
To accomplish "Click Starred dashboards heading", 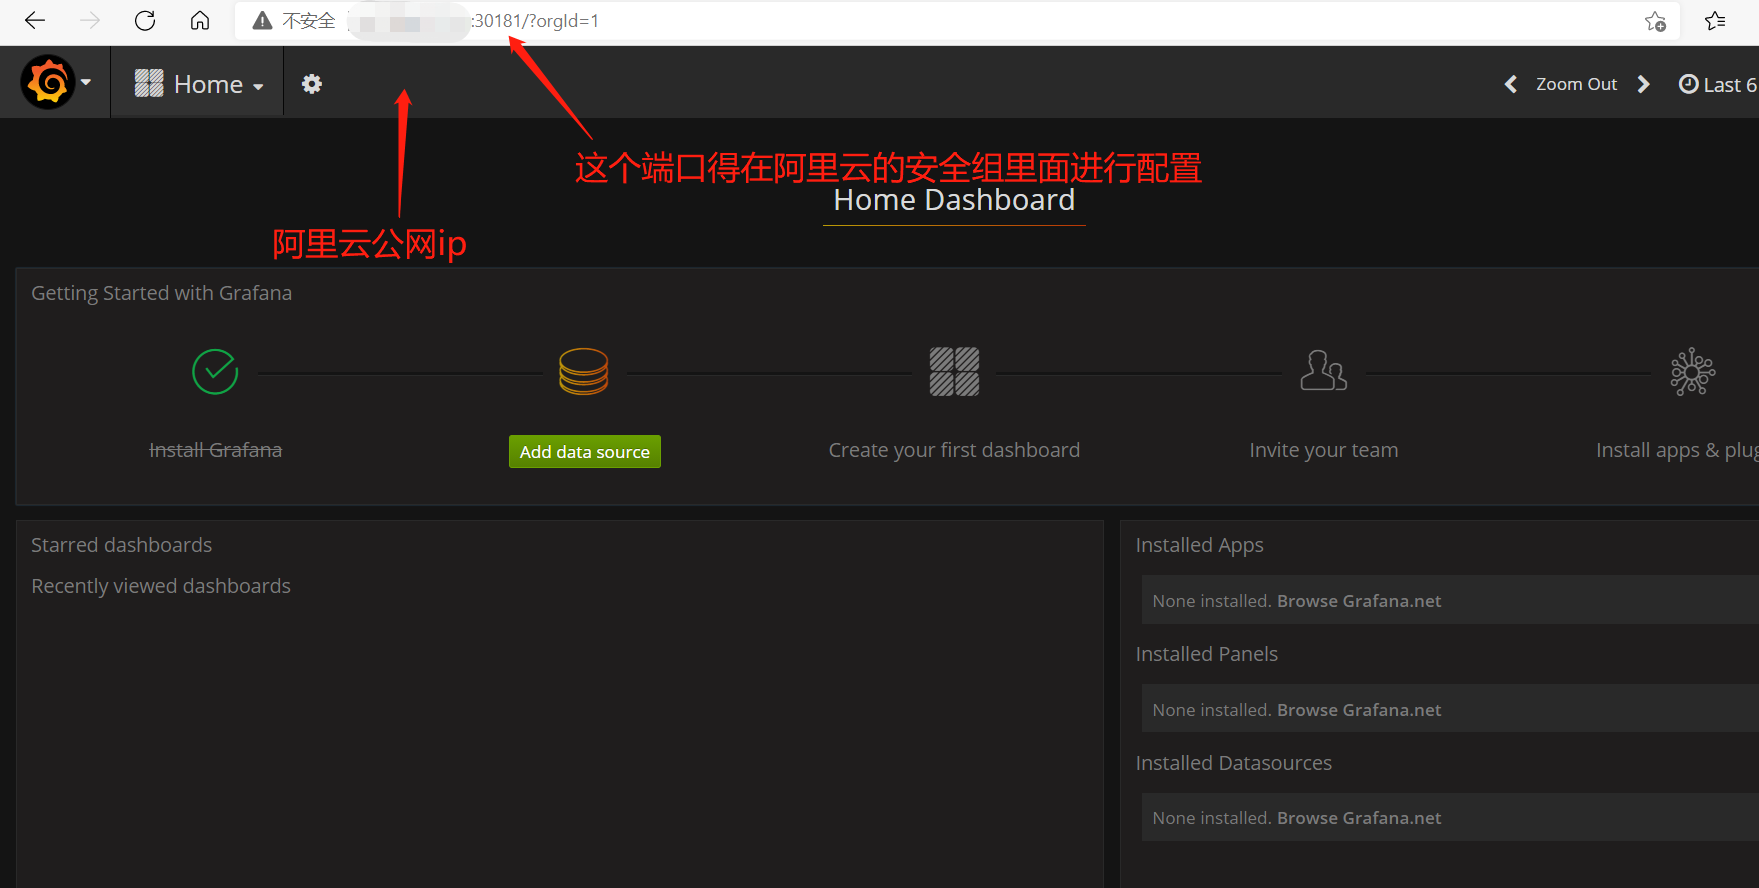I will 121,545.
